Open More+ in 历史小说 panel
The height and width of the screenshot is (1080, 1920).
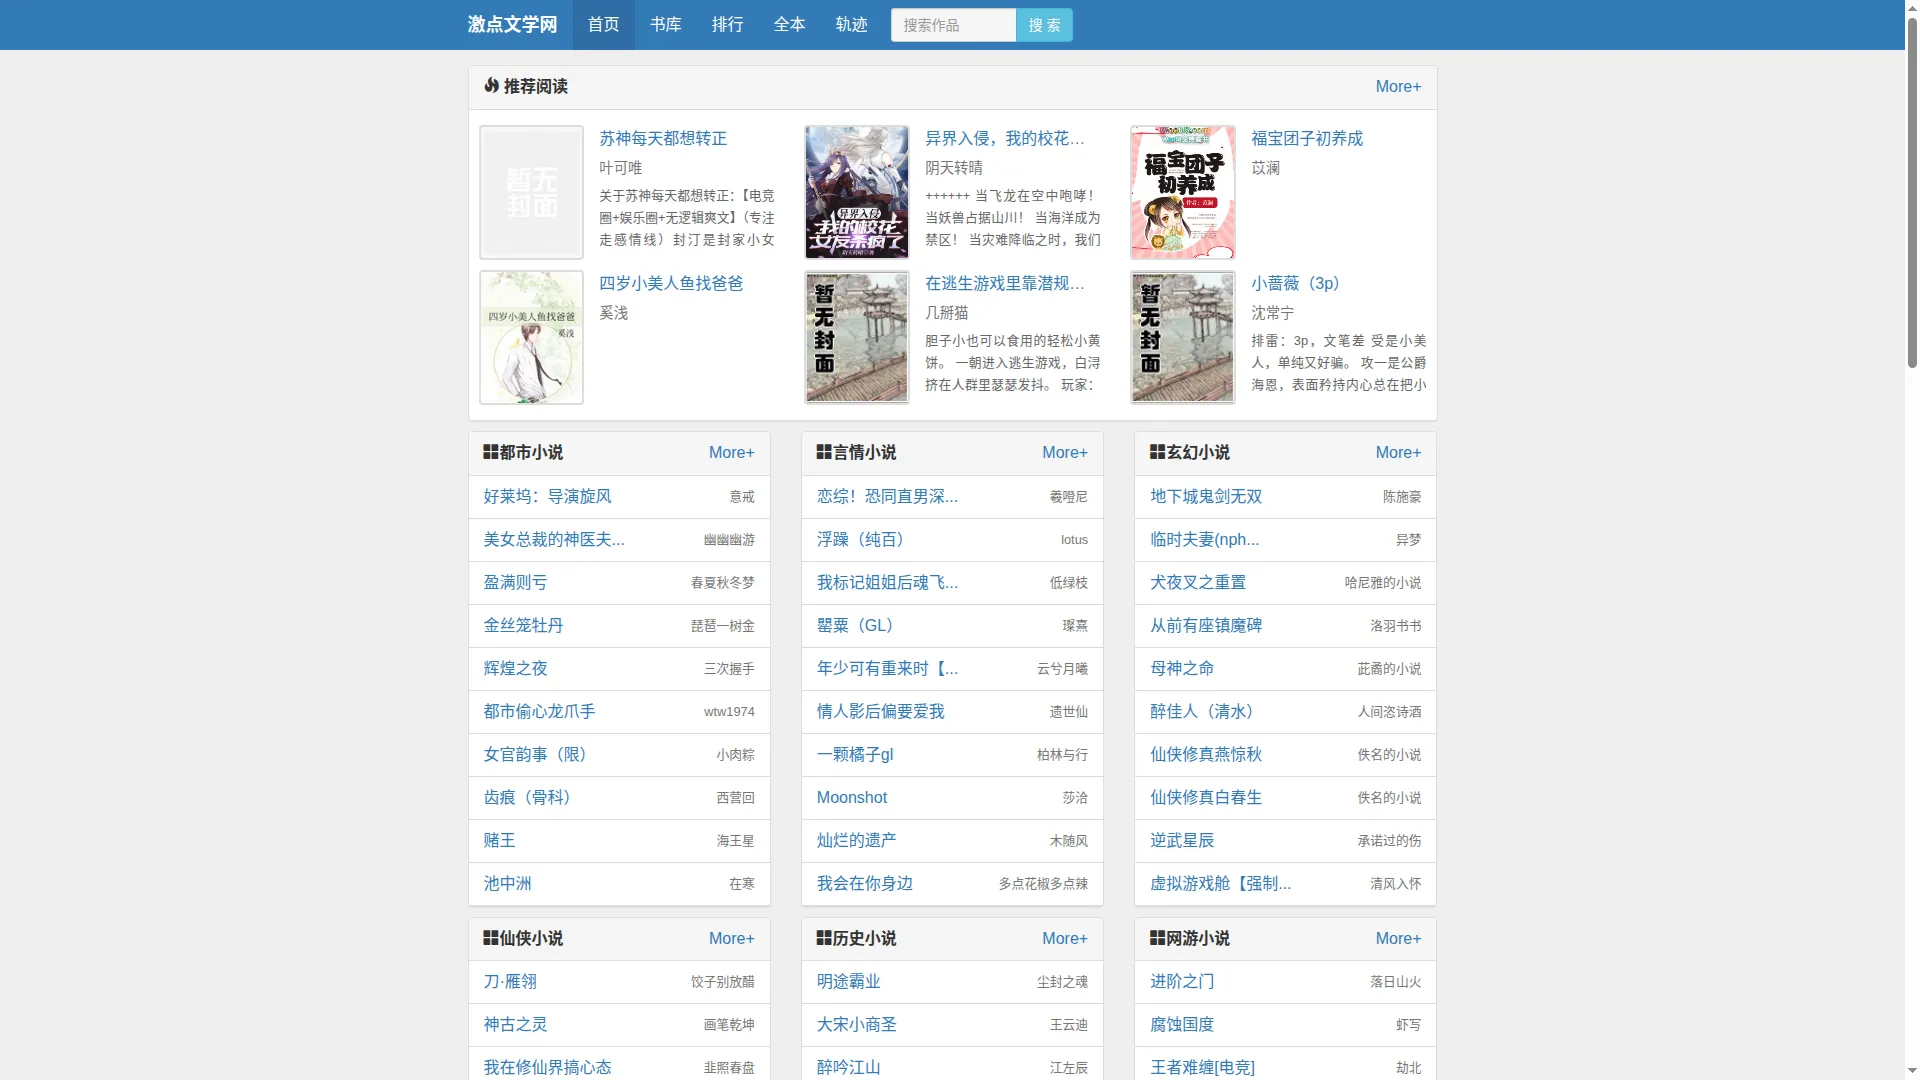pos(1065,939)
